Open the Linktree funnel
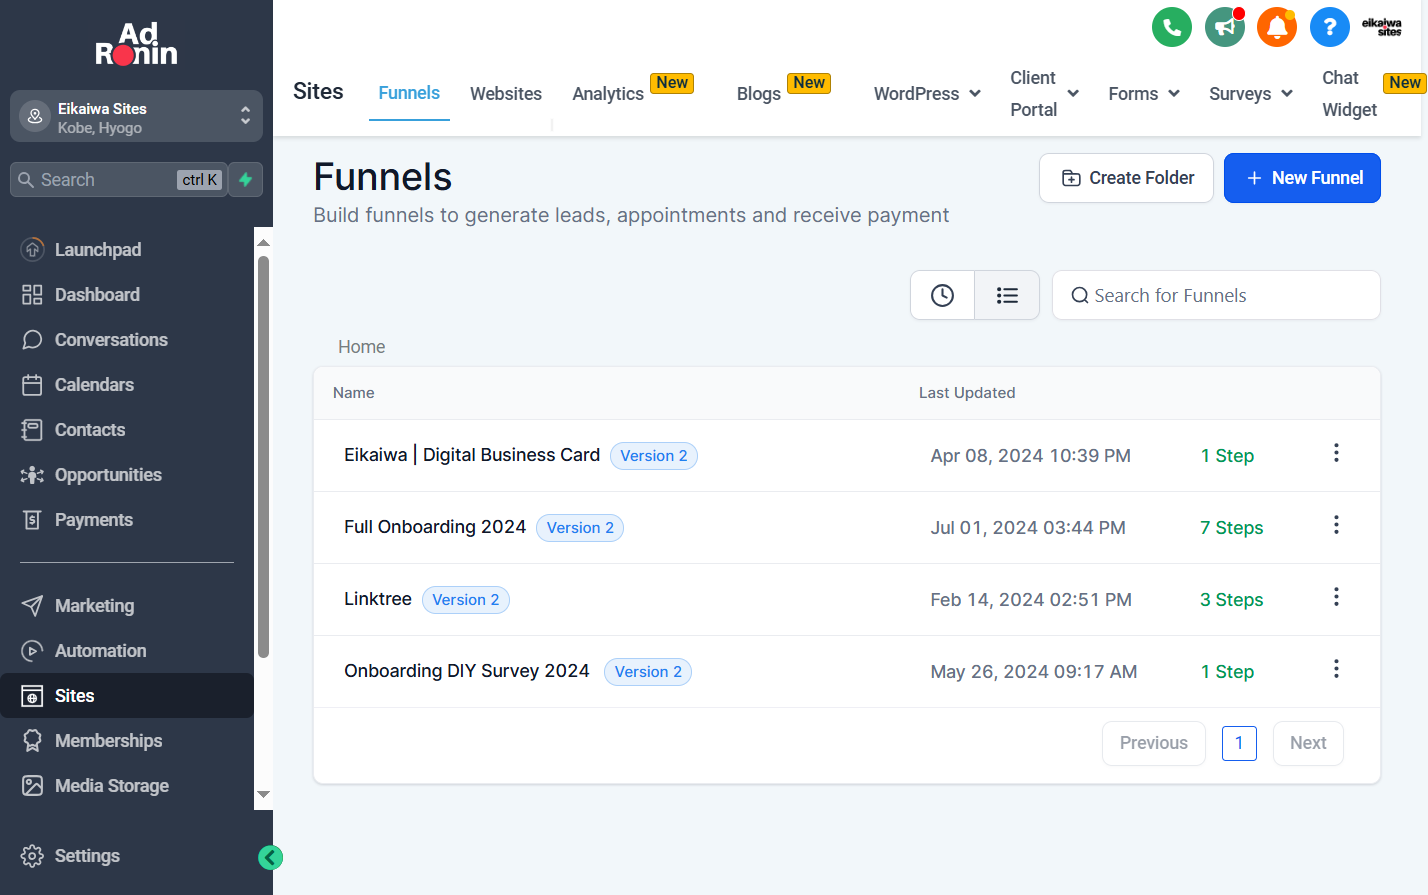1428x895 pixels. pyautogui.click(x=378, y=599)
